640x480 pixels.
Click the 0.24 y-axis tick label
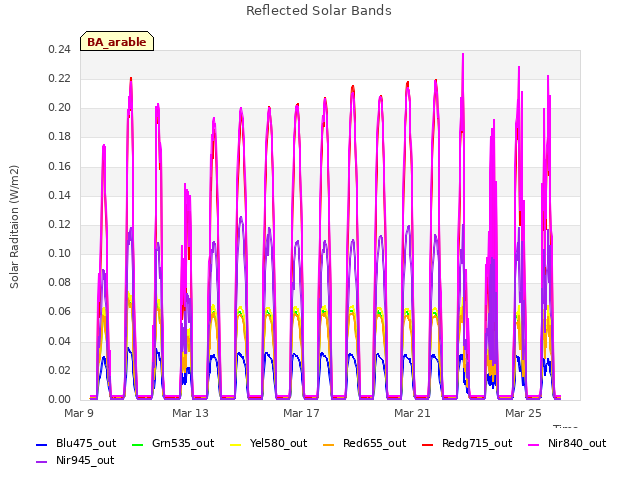(60, 50)
